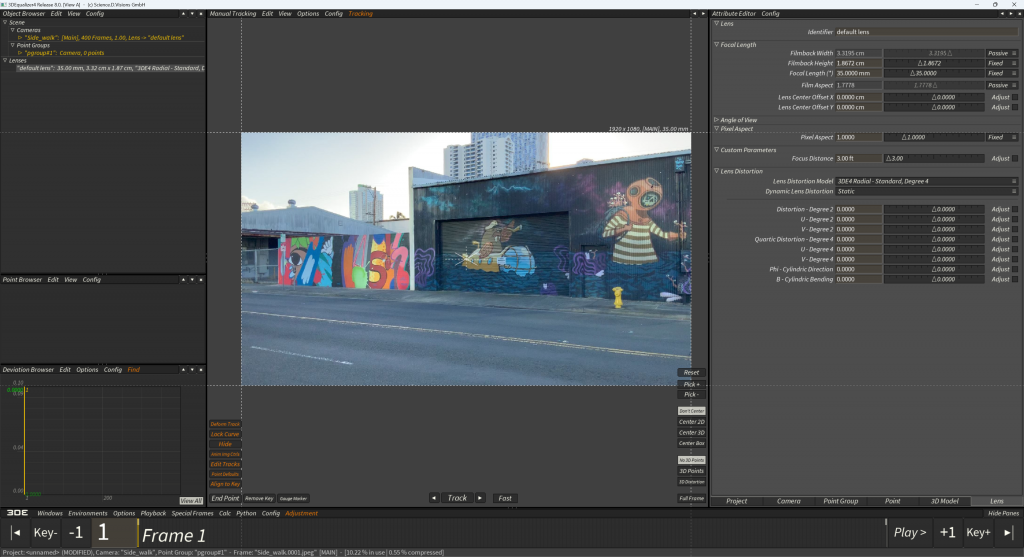Expand the Angle of View section

716,119
